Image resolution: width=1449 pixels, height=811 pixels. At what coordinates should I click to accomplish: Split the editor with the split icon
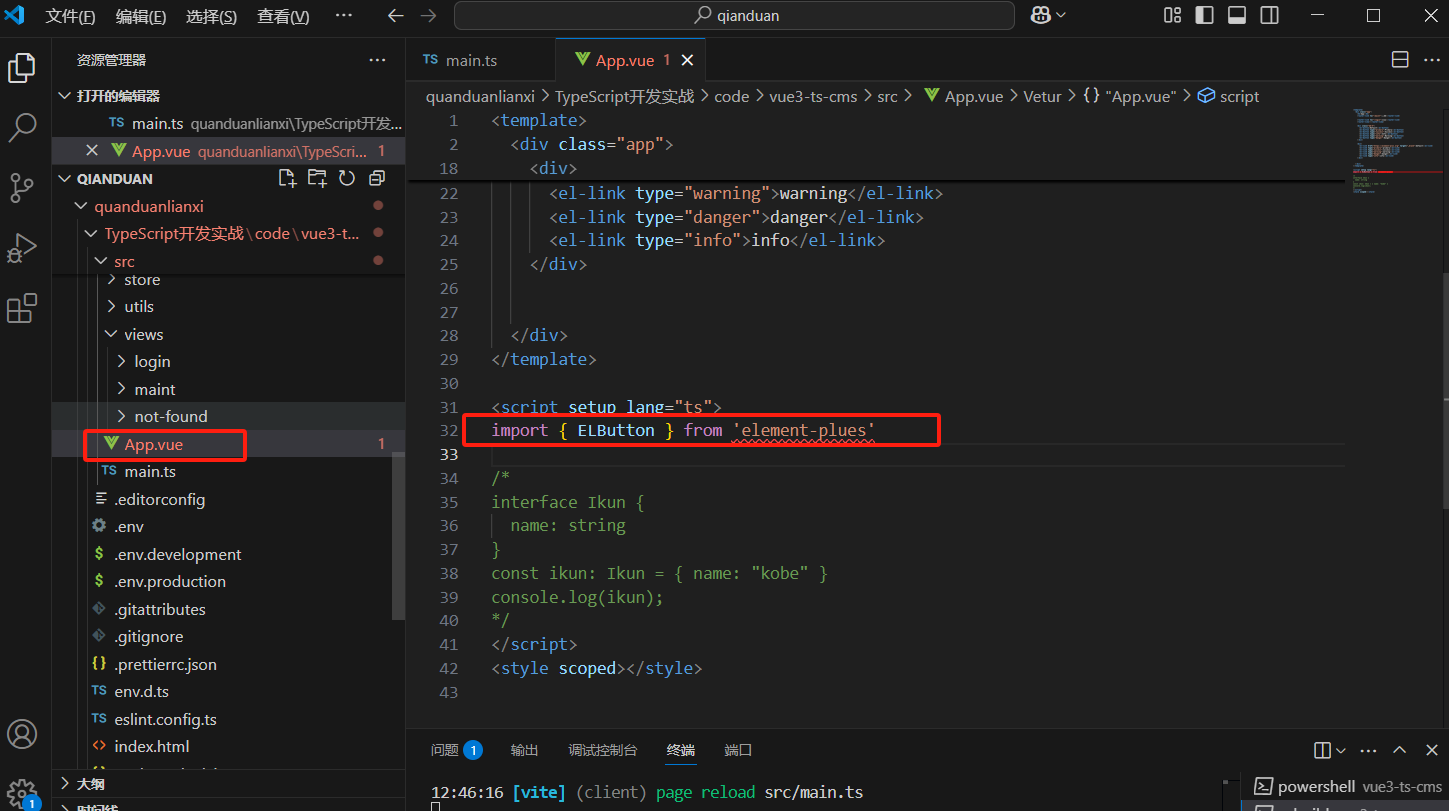1401,60
